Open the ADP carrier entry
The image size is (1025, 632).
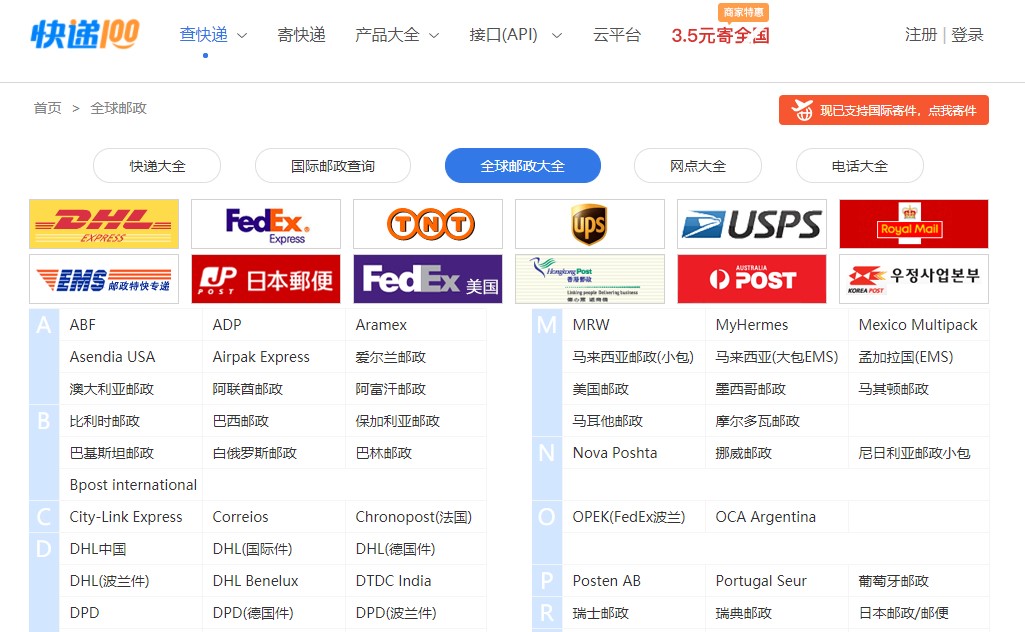point(227,325)
